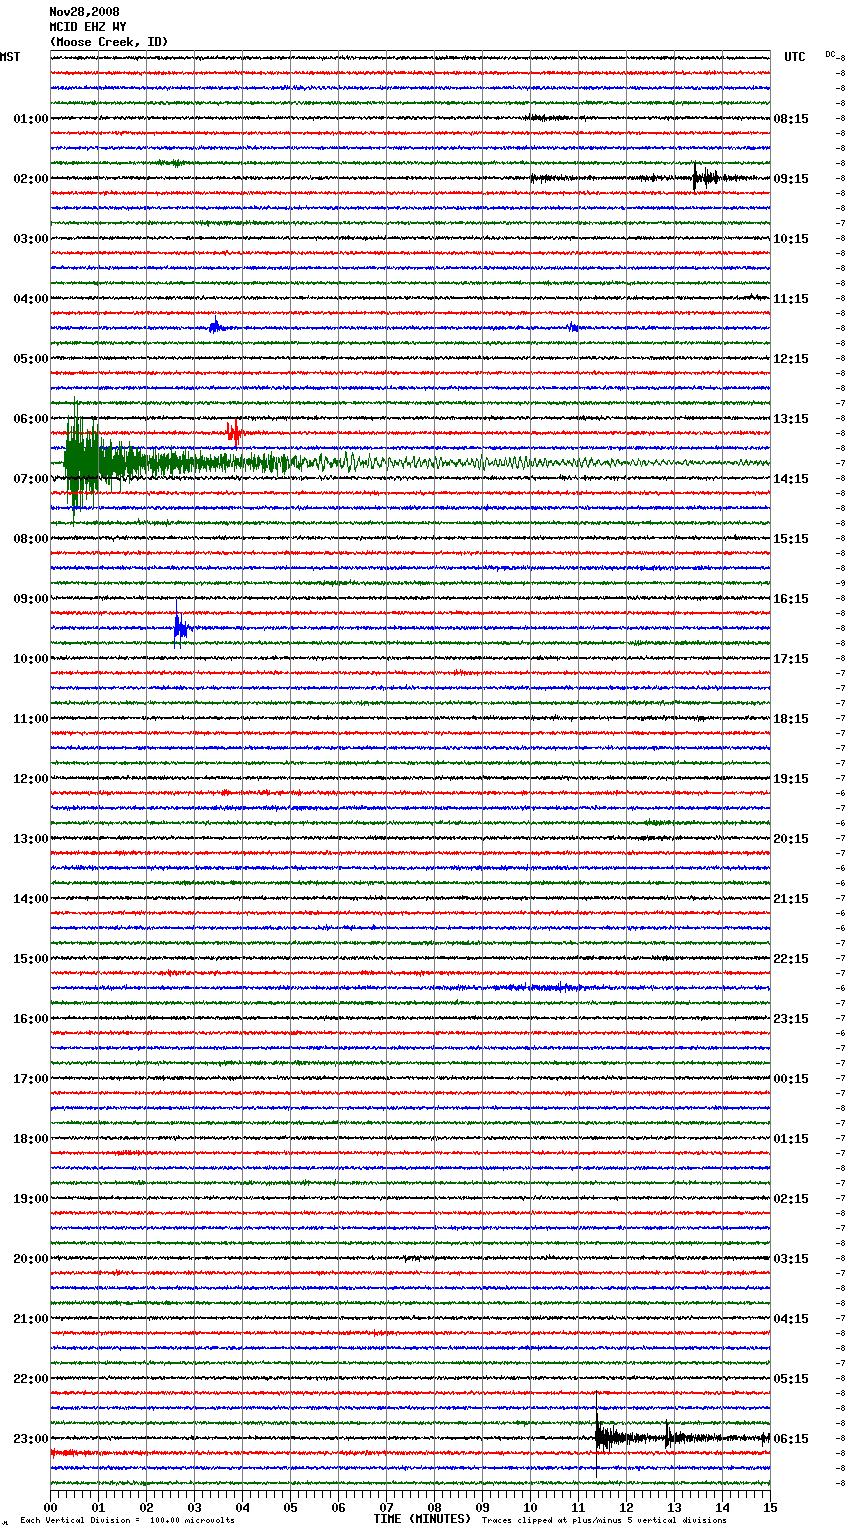
Task: Click the blue burst on the 09:30 trace
Action: 180,628
